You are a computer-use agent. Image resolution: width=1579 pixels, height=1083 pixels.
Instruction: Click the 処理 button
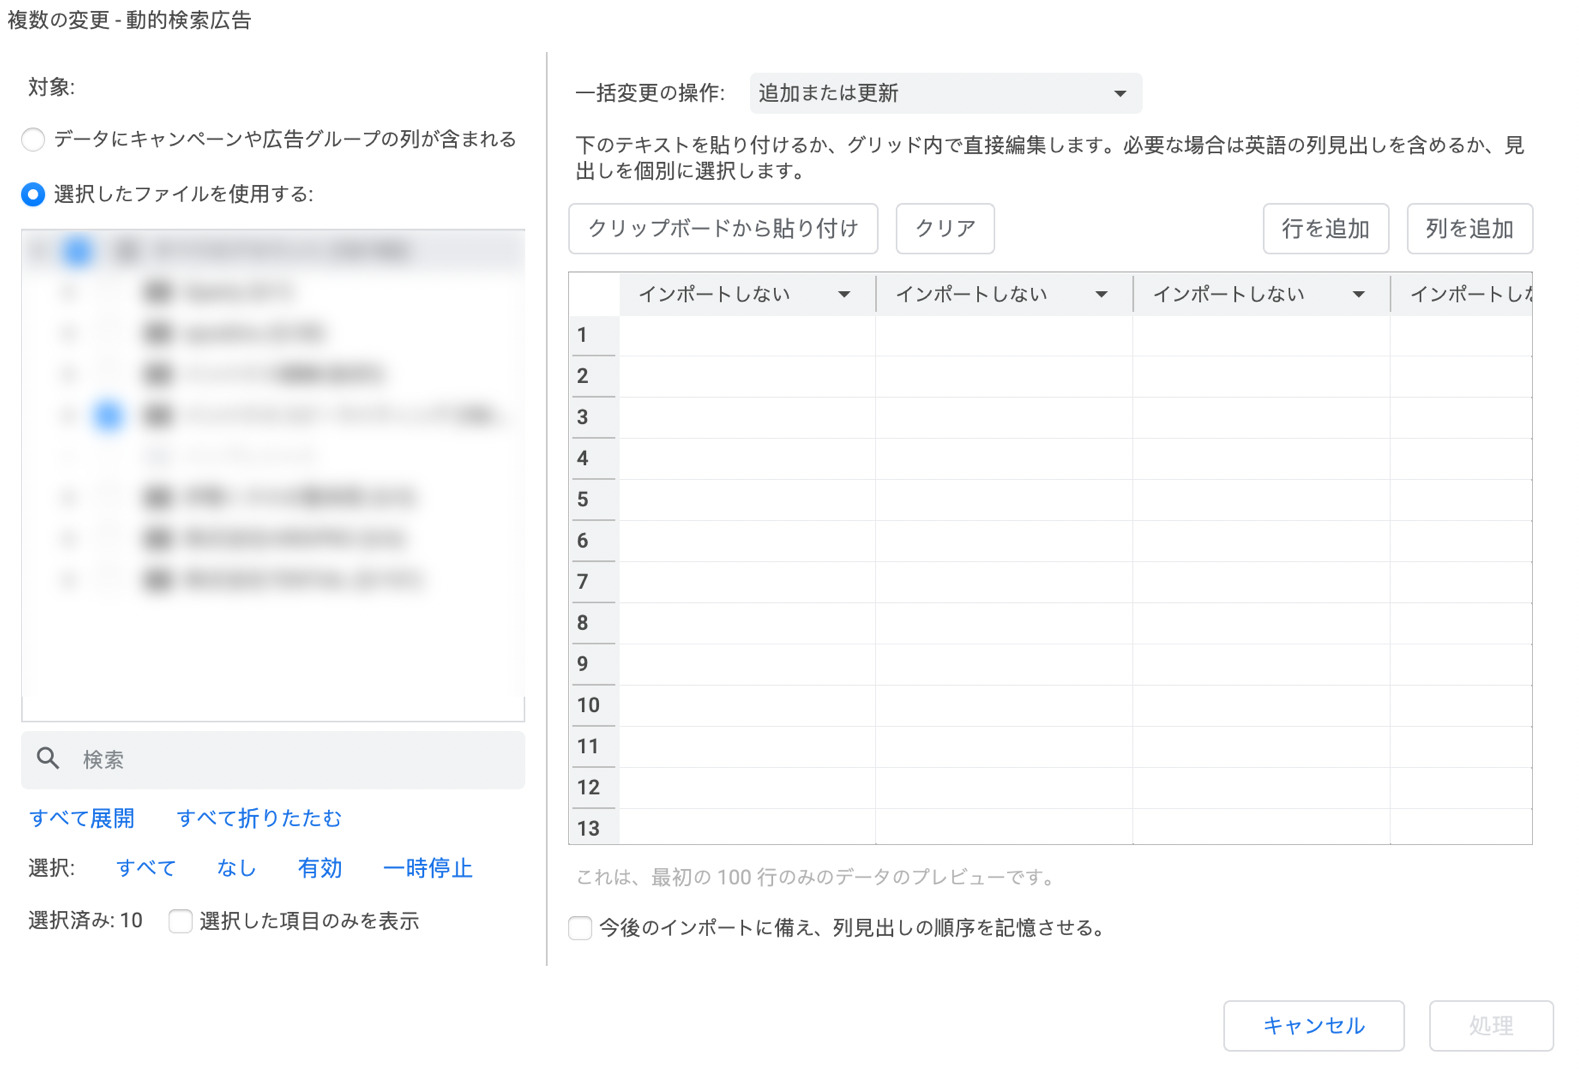1491,1026
